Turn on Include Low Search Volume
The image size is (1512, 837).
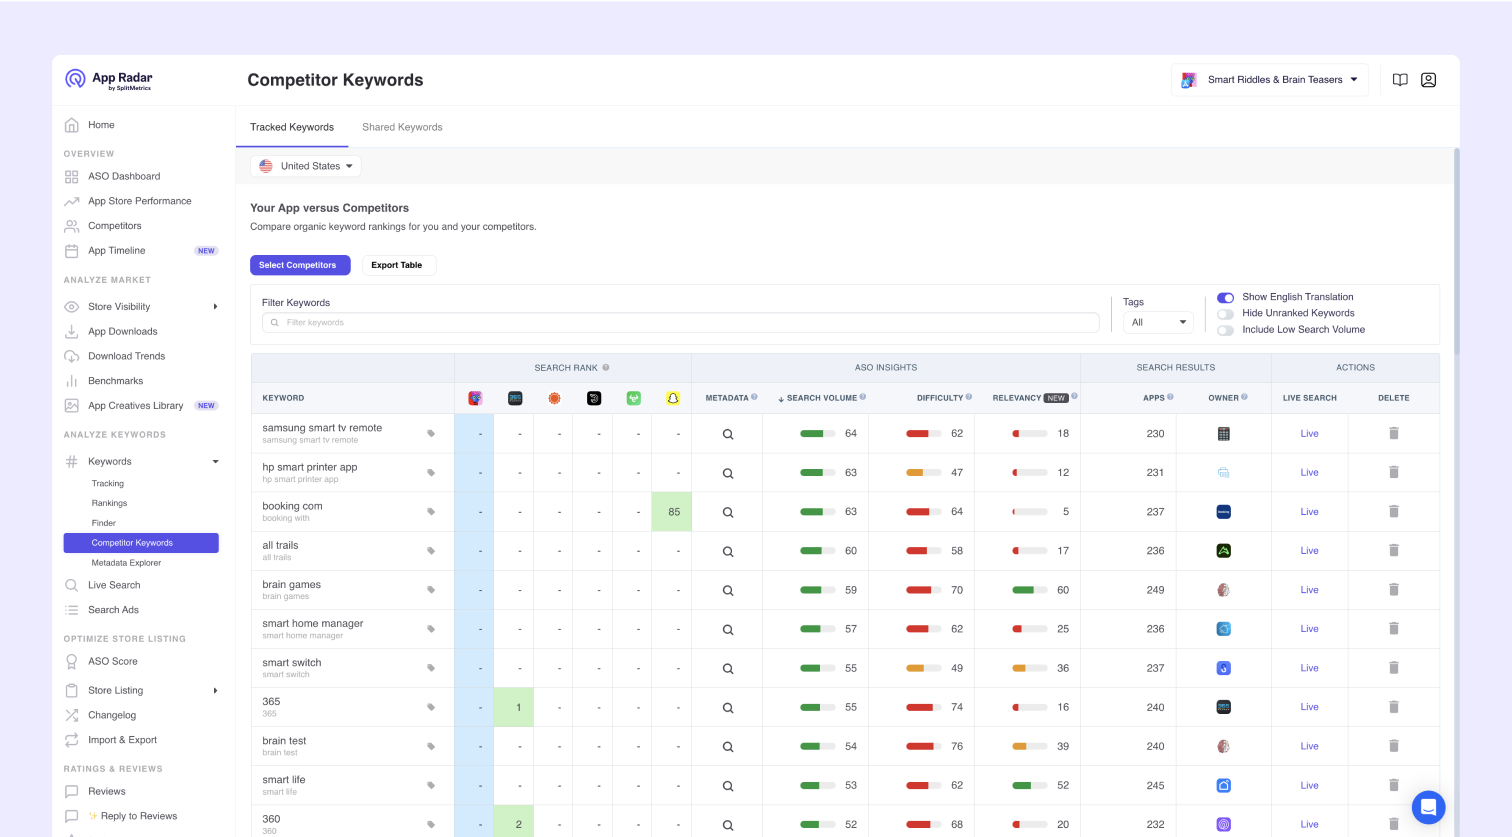1225,330
